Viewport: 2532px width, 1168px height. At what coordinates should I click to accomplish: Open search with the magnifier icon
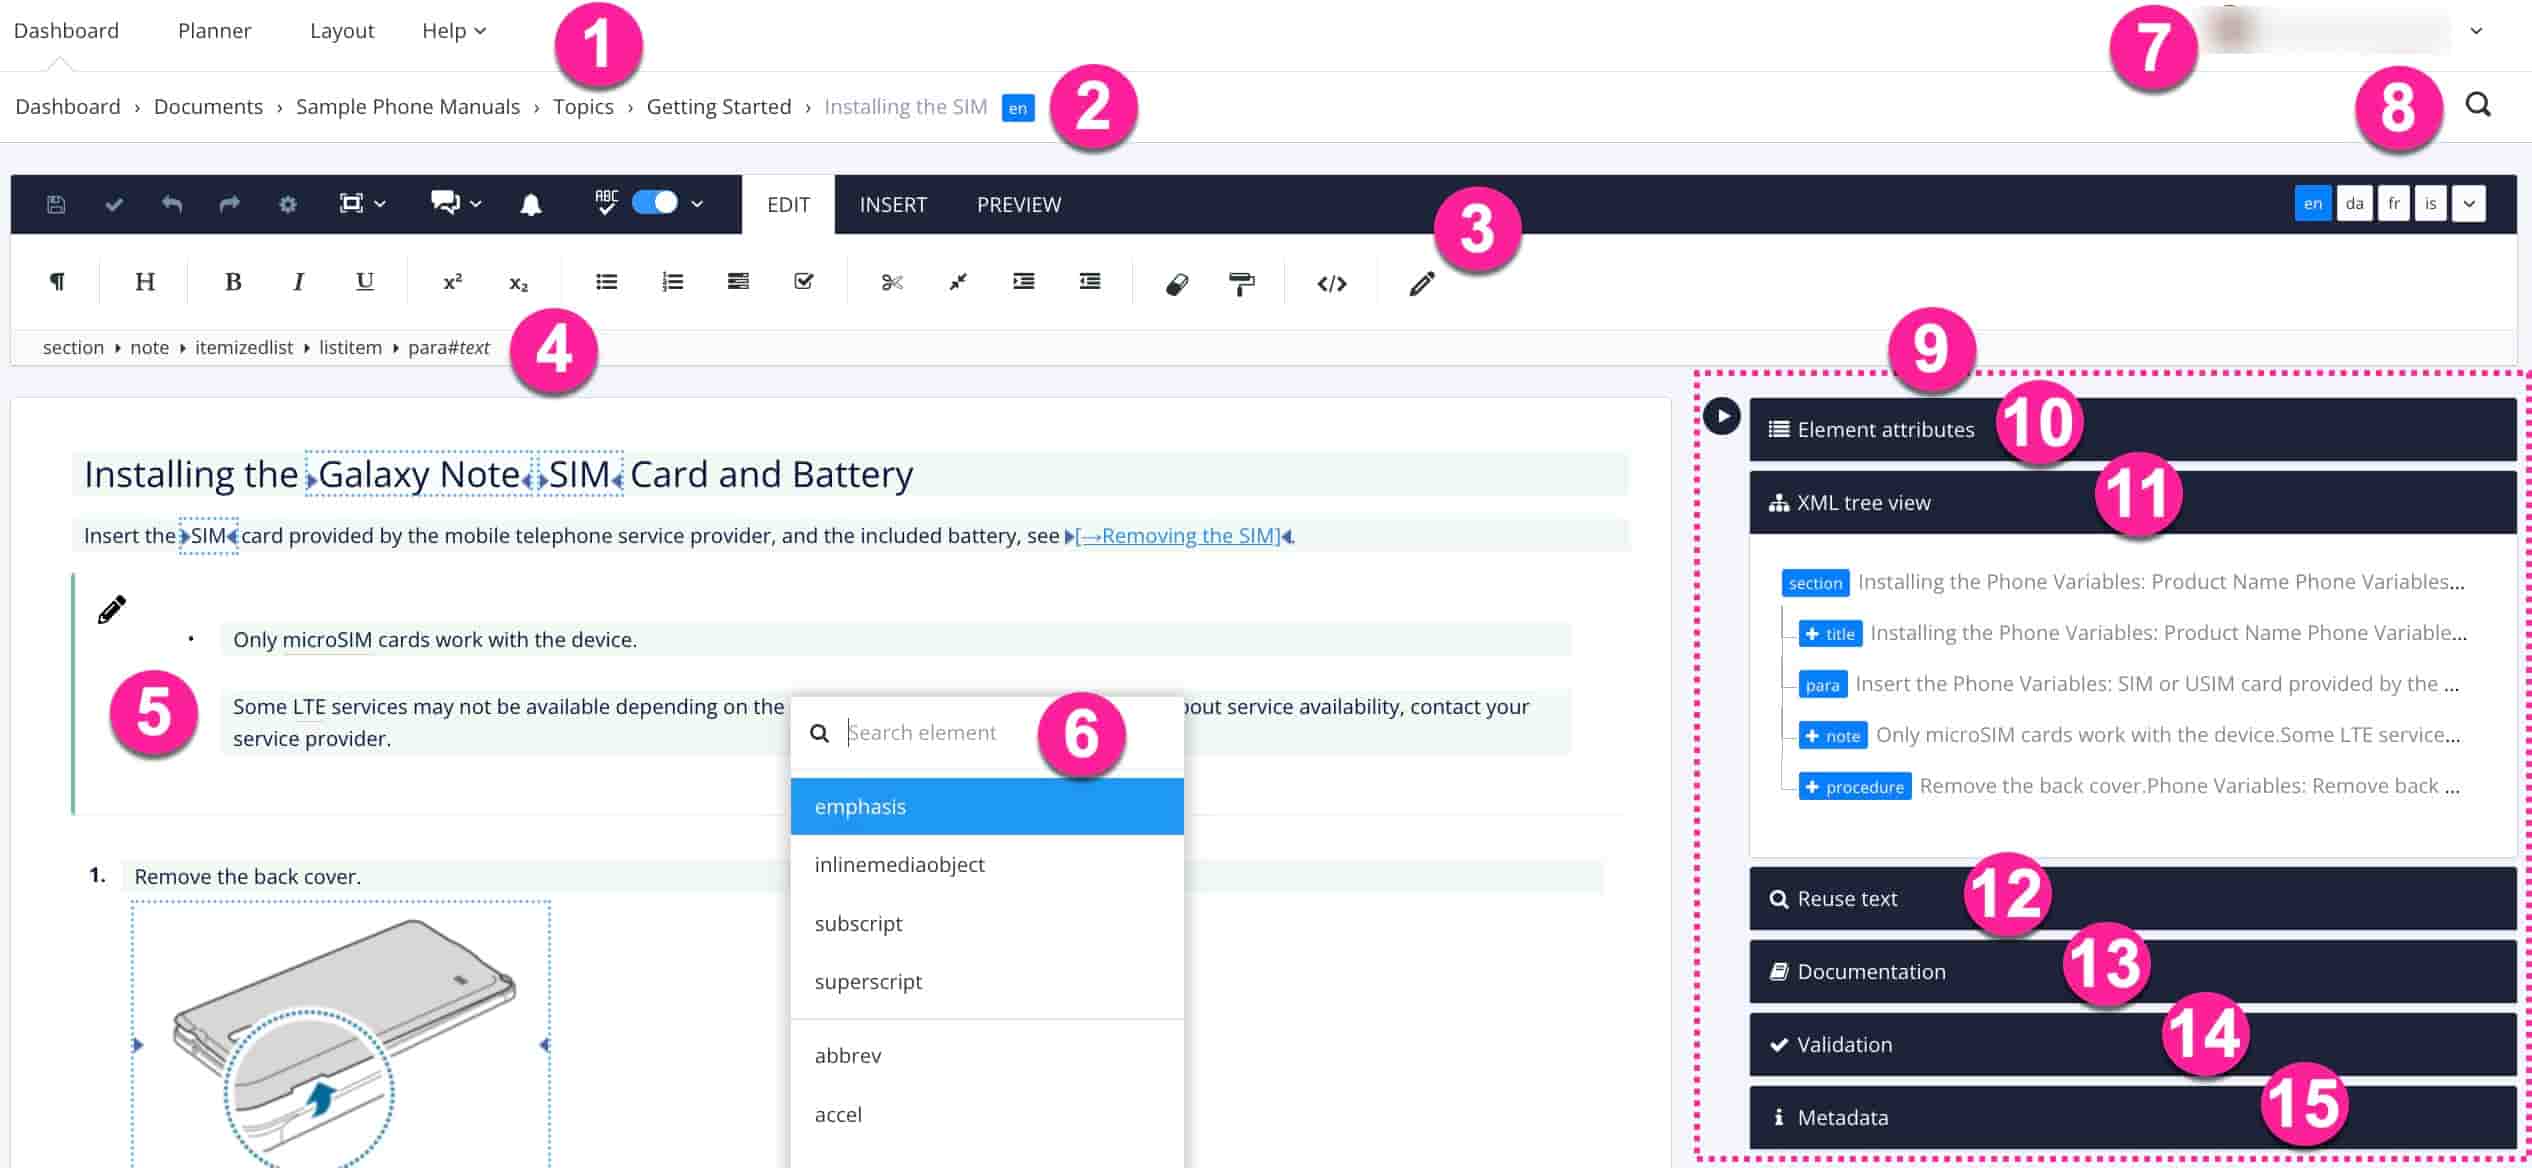pos(2479,103)
